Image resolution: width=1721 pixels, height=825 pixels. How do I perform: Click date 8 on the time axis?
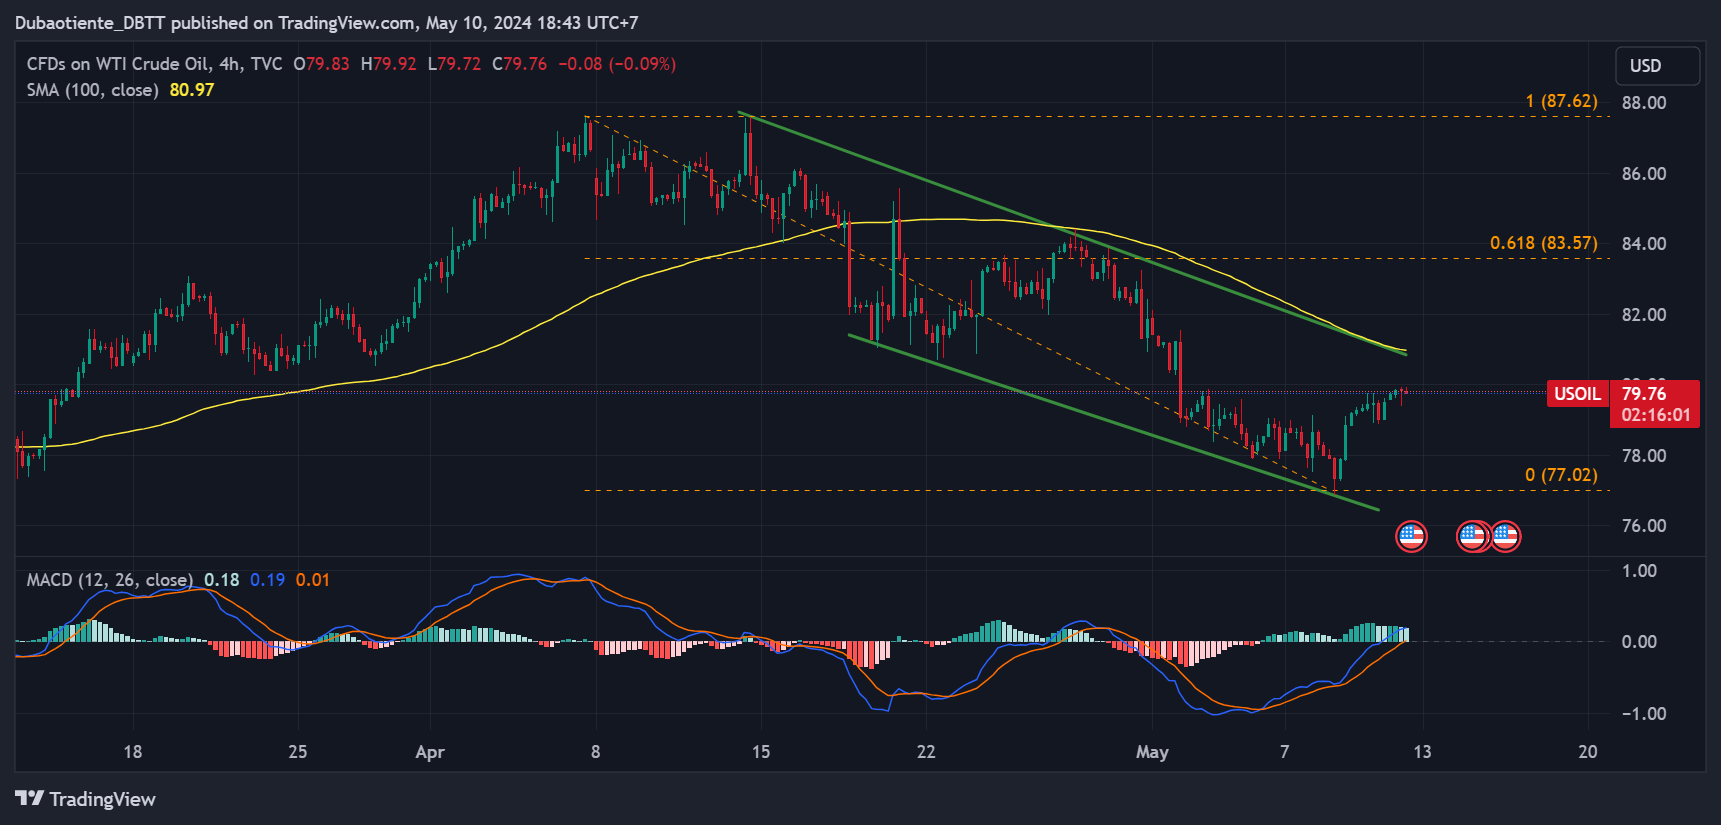pyautogui.click(x=596, y=752)
